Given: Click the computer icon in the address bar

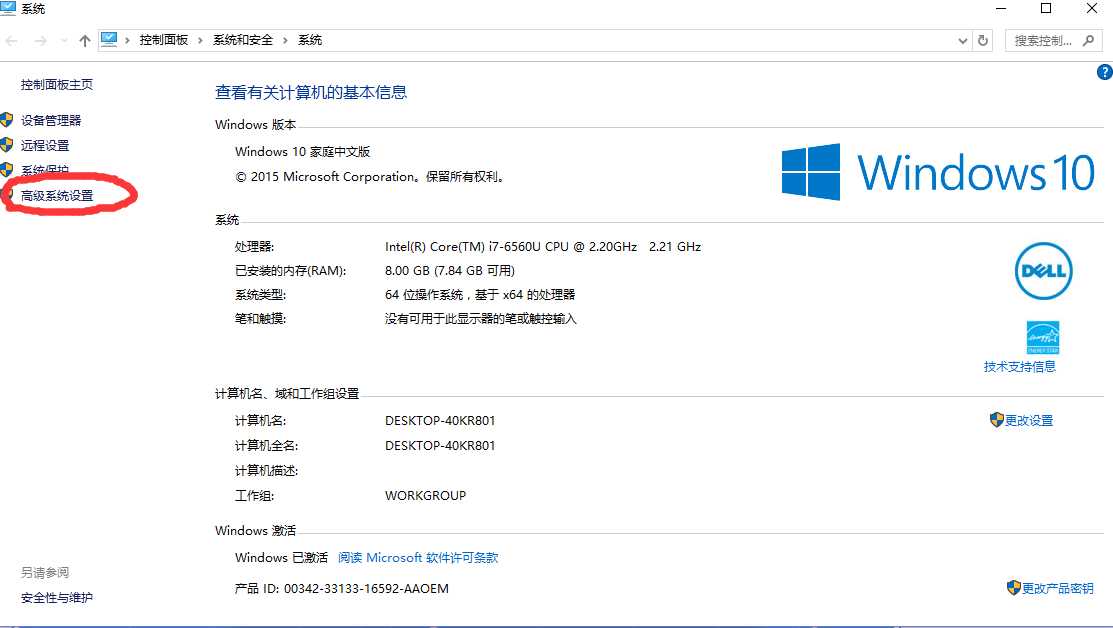Looking at the screenshot, I should tap(109, 40).
